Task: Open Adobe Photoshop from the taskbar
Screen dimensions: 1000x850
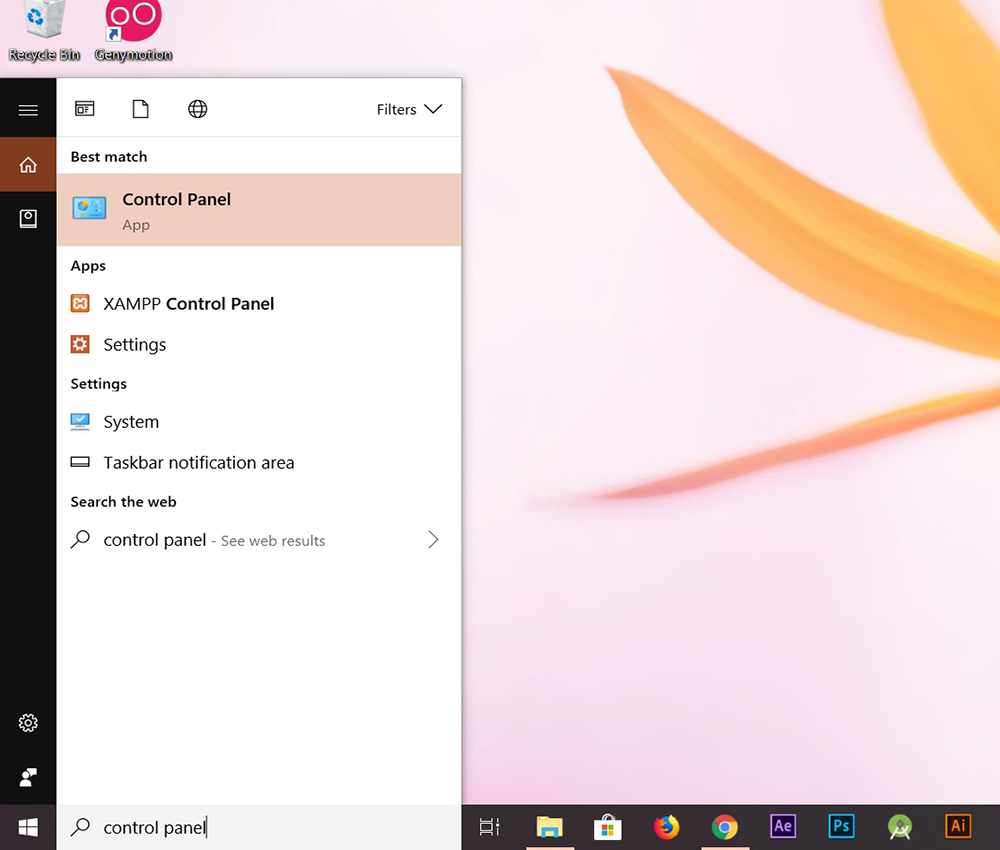Action: coord(841,827)
